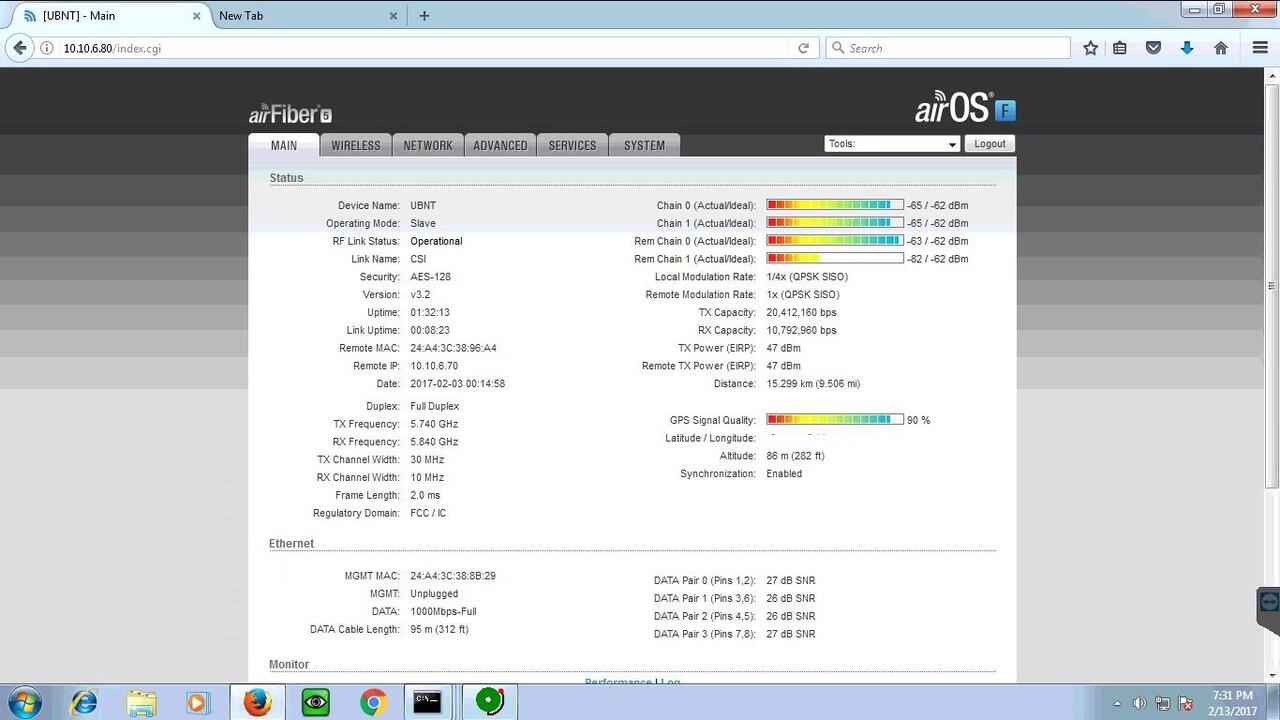1280x720 pixels.
Task: Open Windows Explorer folder on taskbar
Action: (141, 703)
